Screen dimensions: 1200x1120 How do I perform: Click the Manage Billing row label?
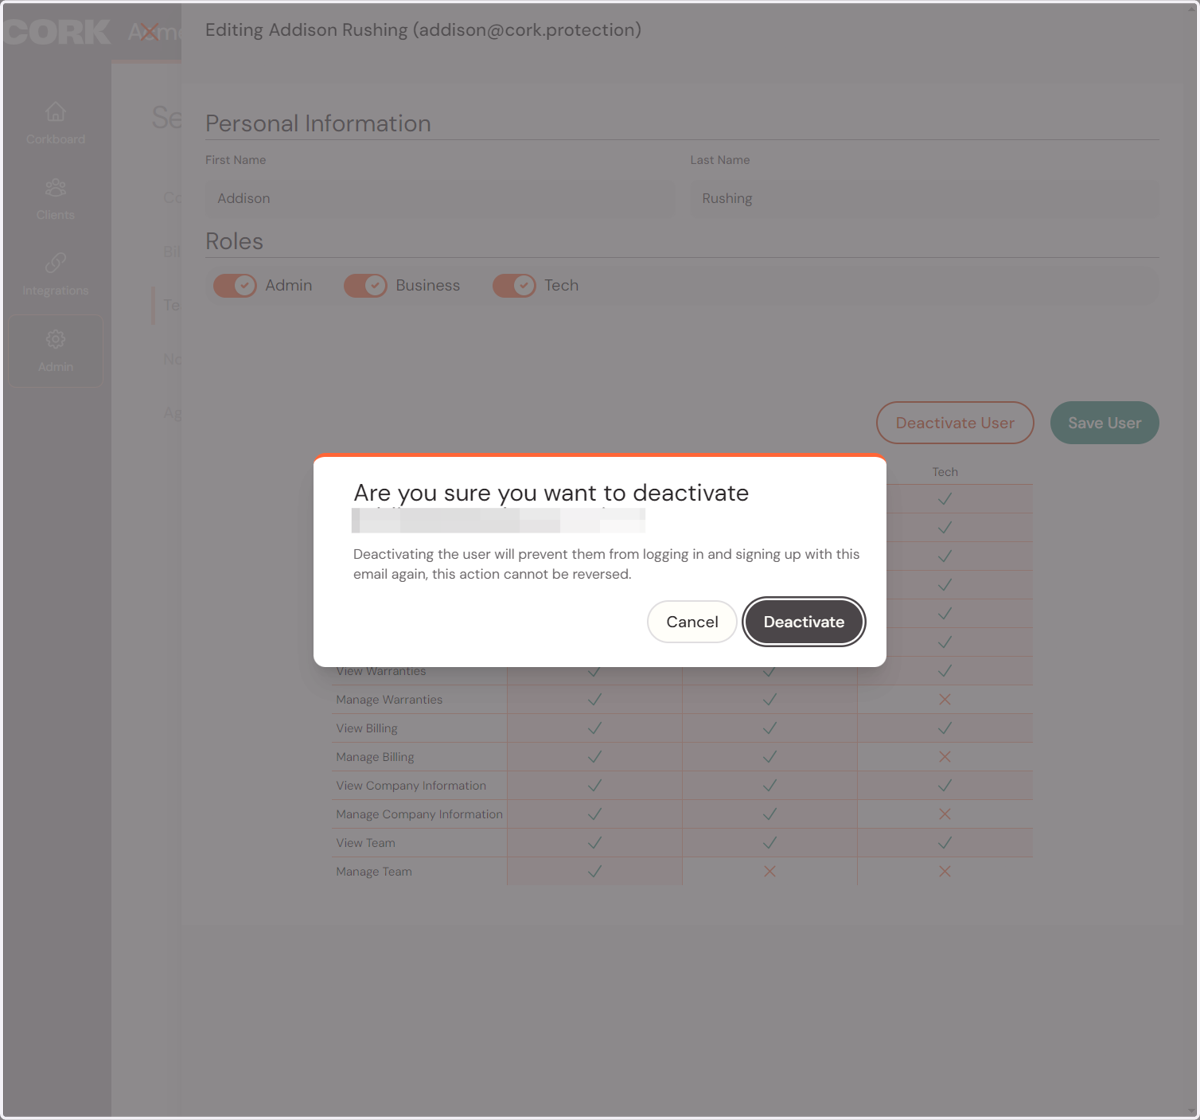375,757
